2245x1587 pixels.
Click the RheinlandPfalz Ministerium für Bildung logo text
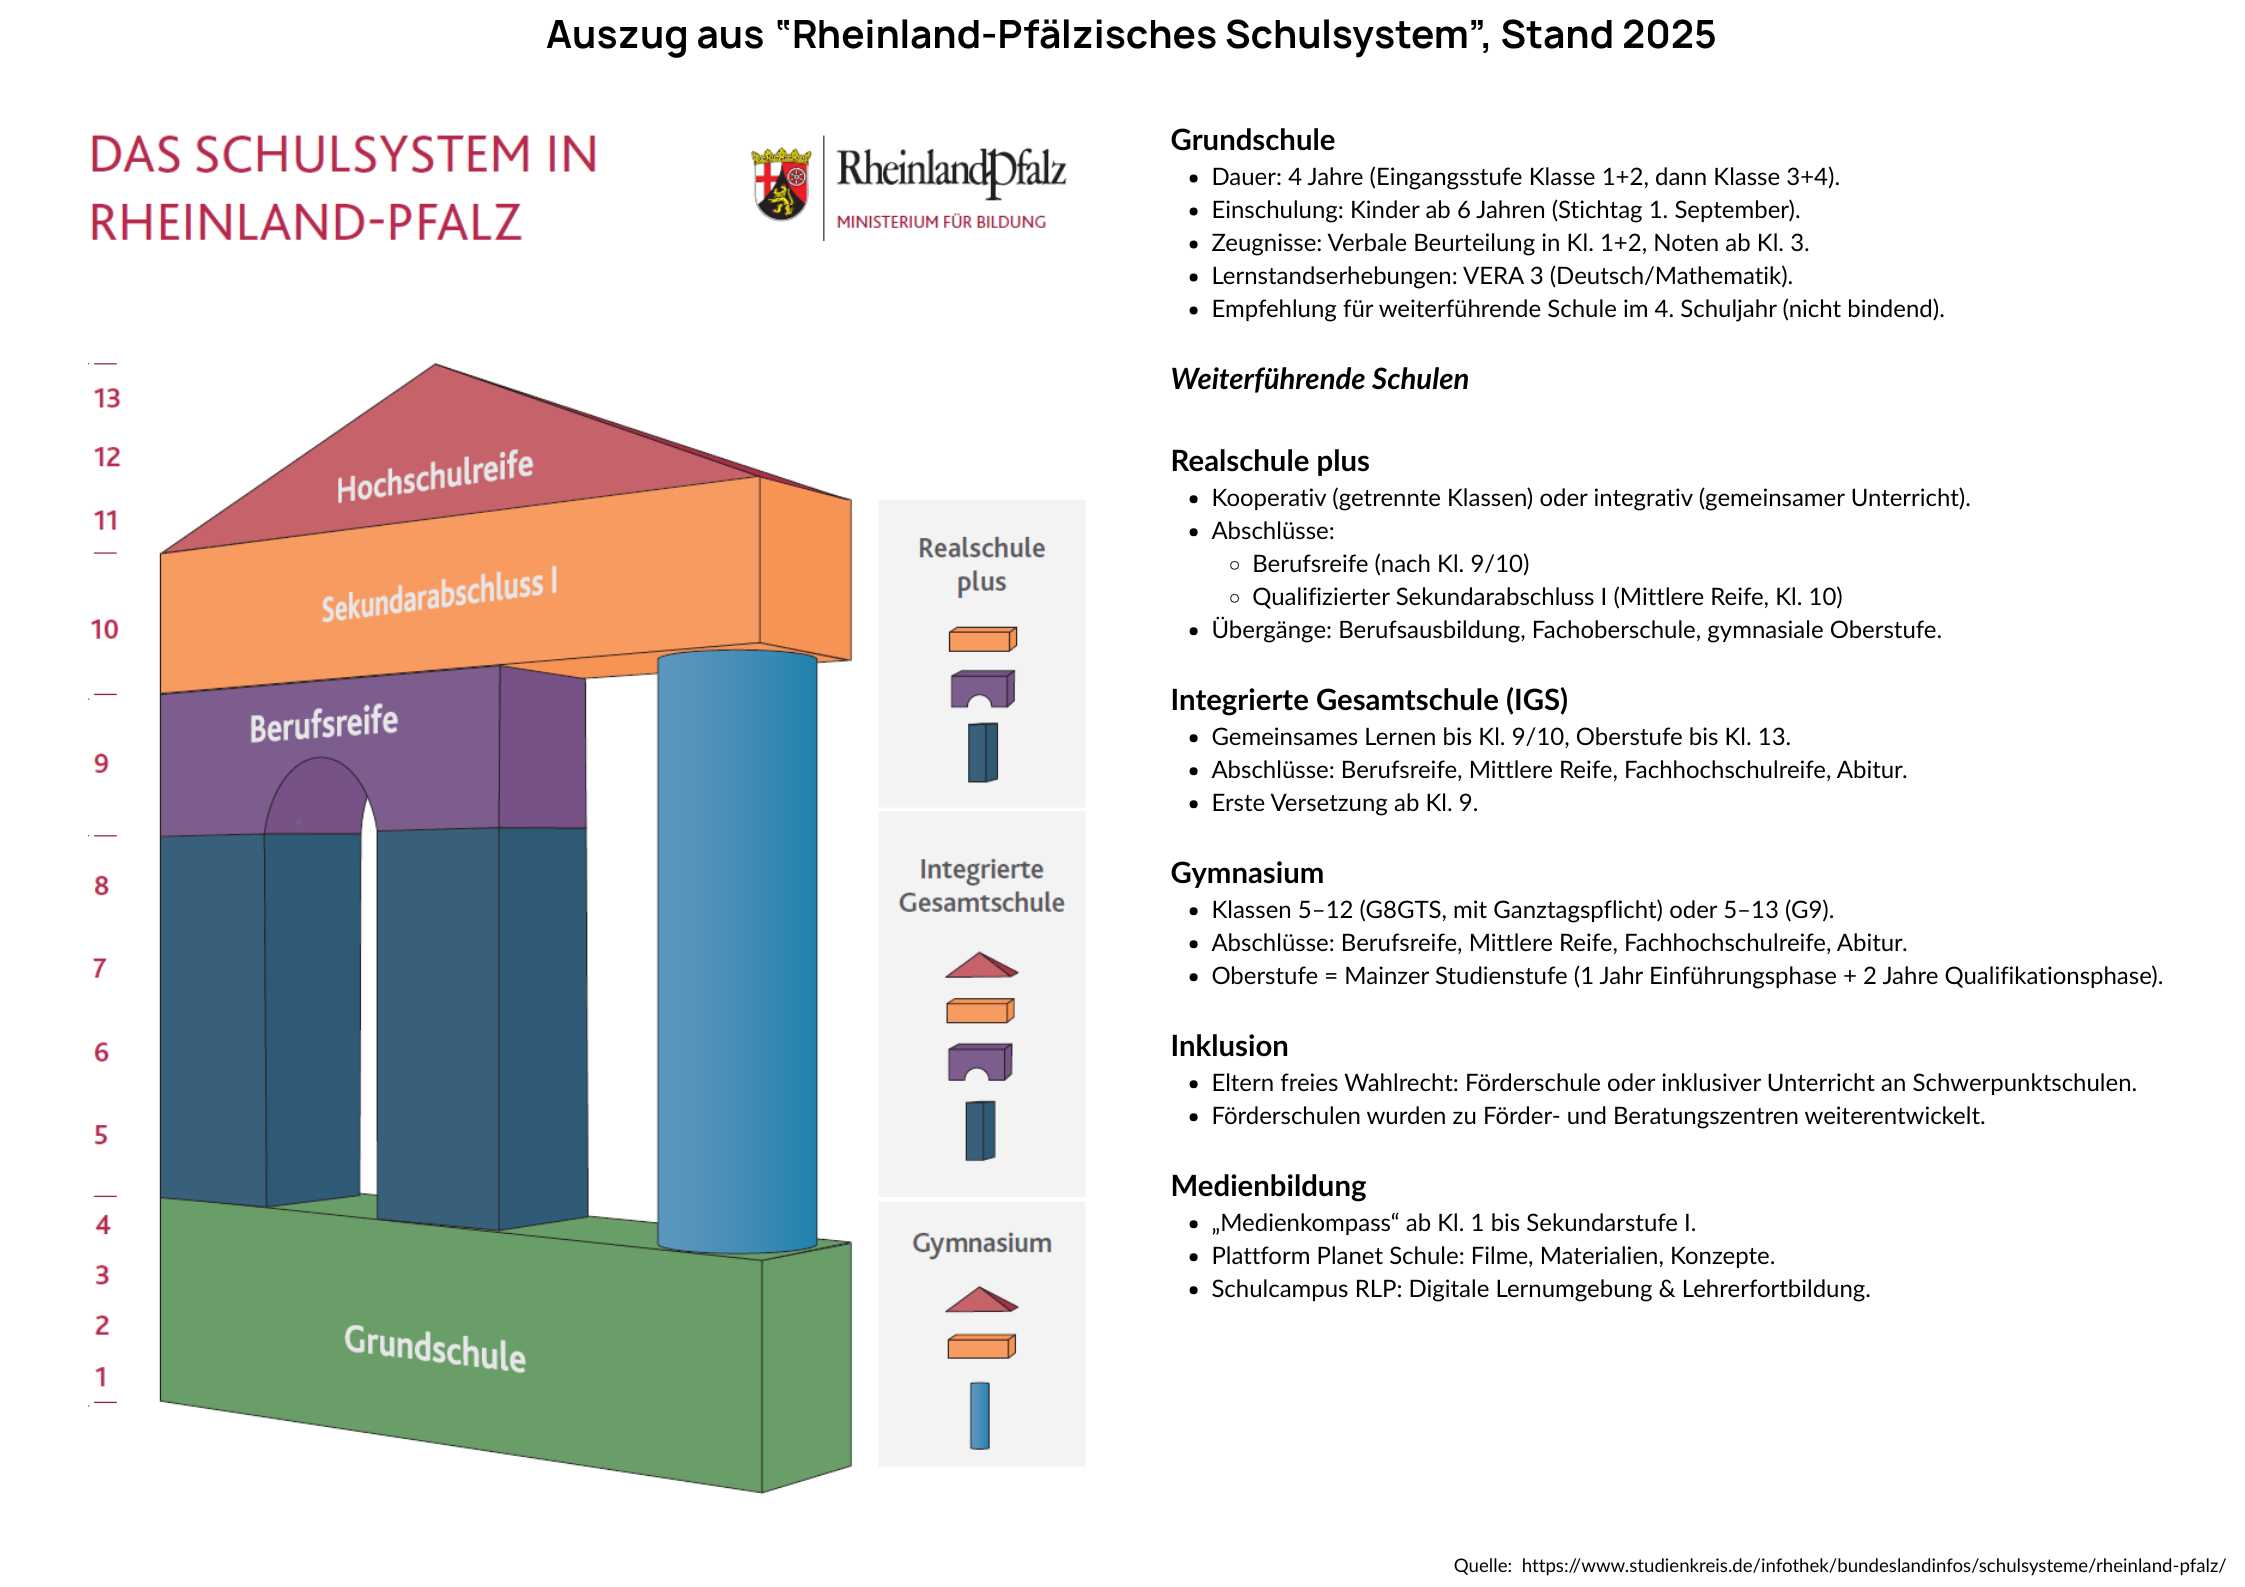click(951, 187)
